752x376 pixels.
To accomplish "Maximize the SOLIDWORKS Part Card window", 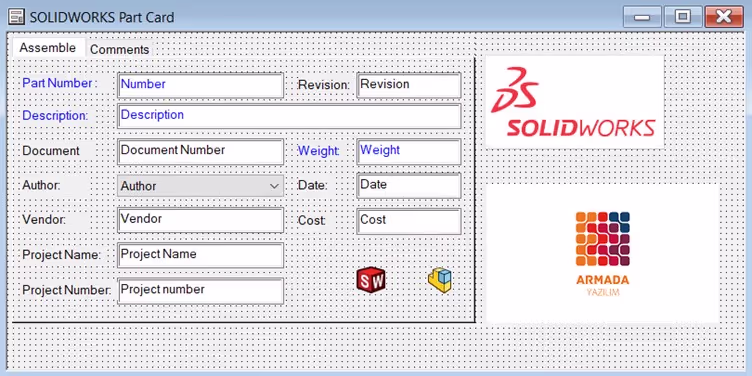I will [x=682, y=17].
